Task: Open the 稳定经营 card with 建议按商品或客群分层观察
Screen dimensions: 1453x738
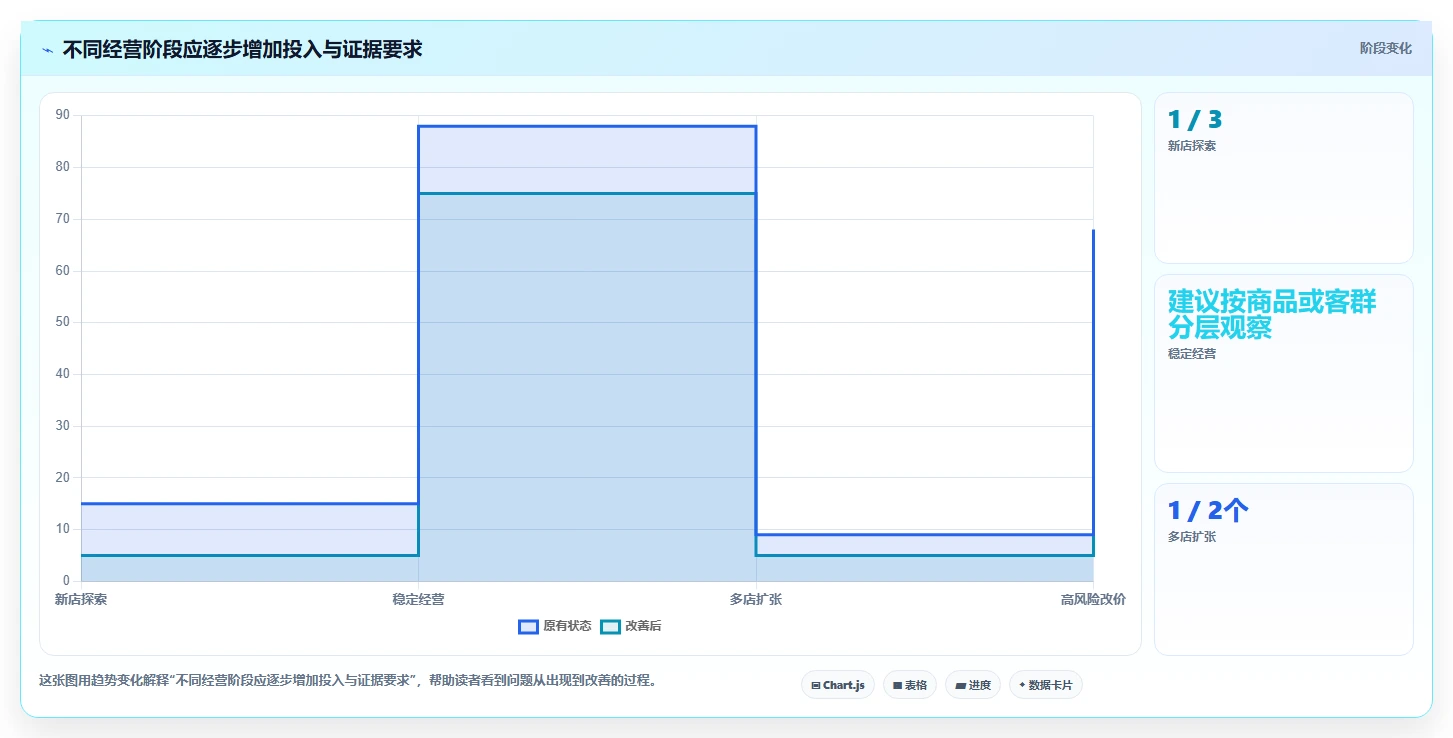Action: point(1284,373)
